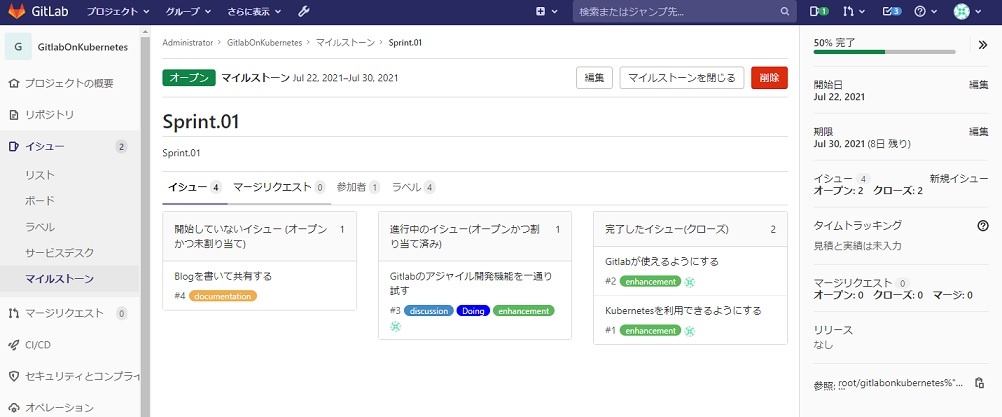Viewport: 1002px width, 417px height.
Task: Open issue Kubernetesを利用できるようにする
Action: pos(683,311)
